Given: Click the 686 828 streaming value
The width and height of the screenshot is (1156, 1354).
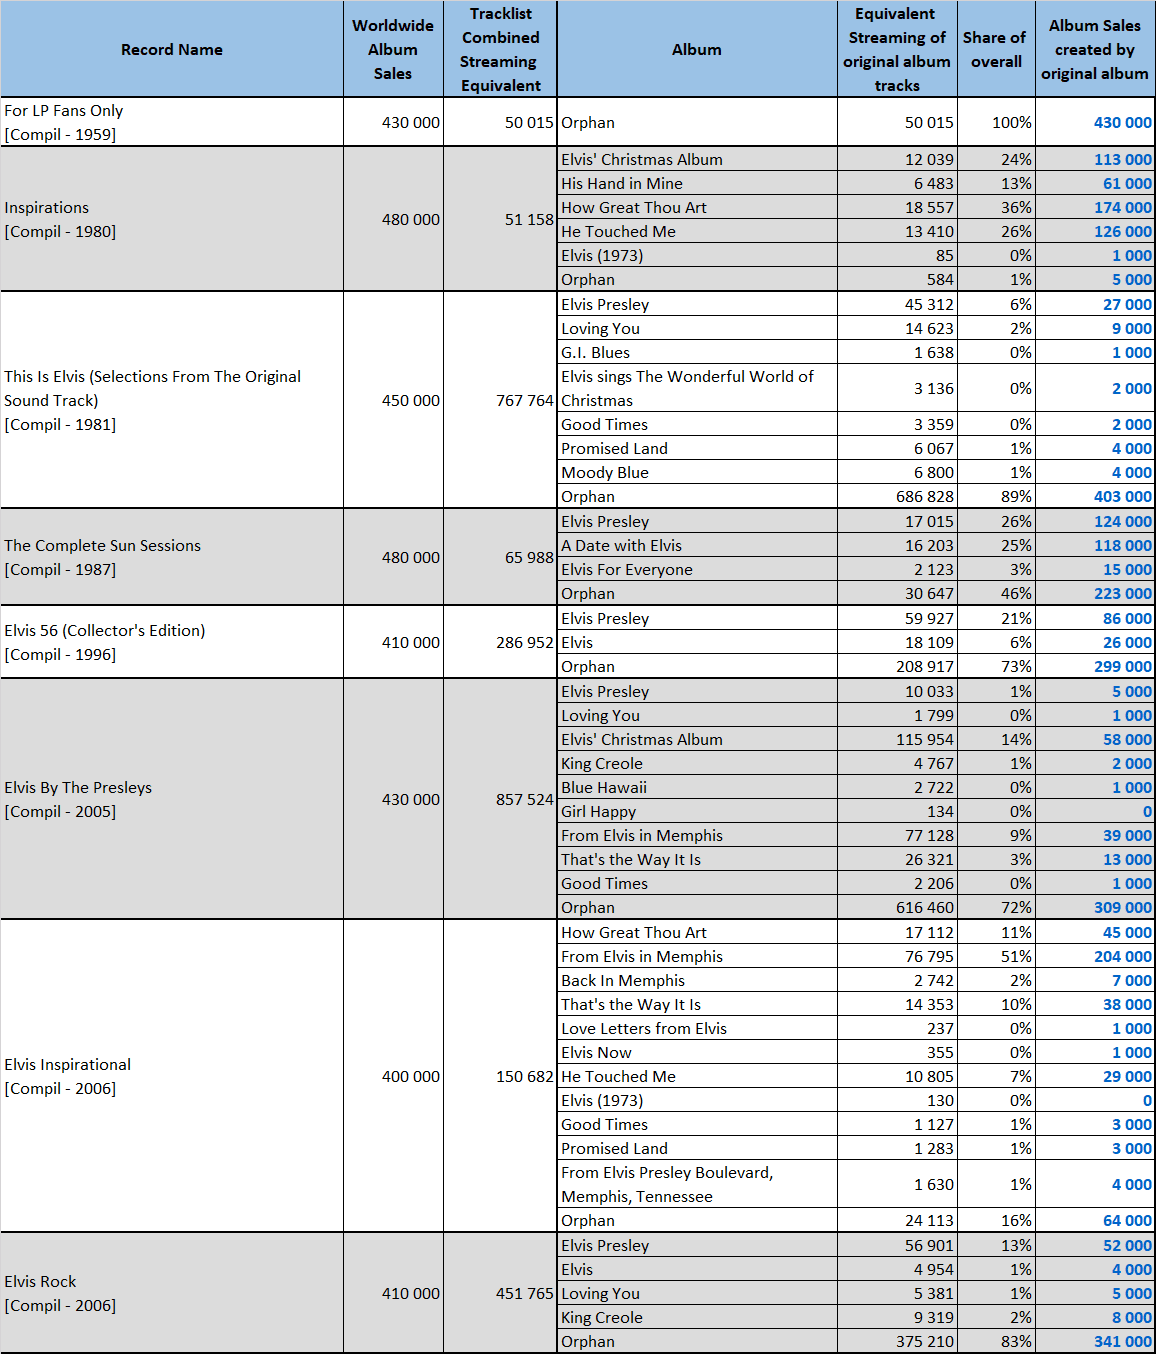Looking at the screenshot, I should [897, 496].
